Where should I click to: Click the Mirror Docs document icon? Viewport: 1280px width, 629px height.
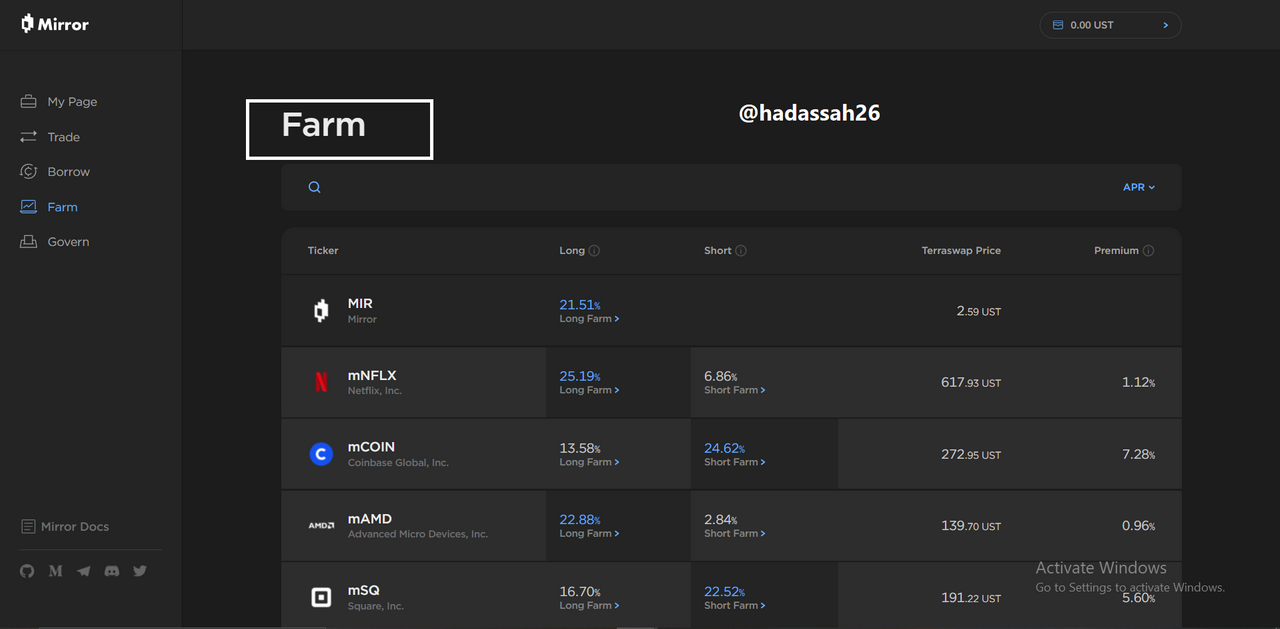(x=28, y=527)
